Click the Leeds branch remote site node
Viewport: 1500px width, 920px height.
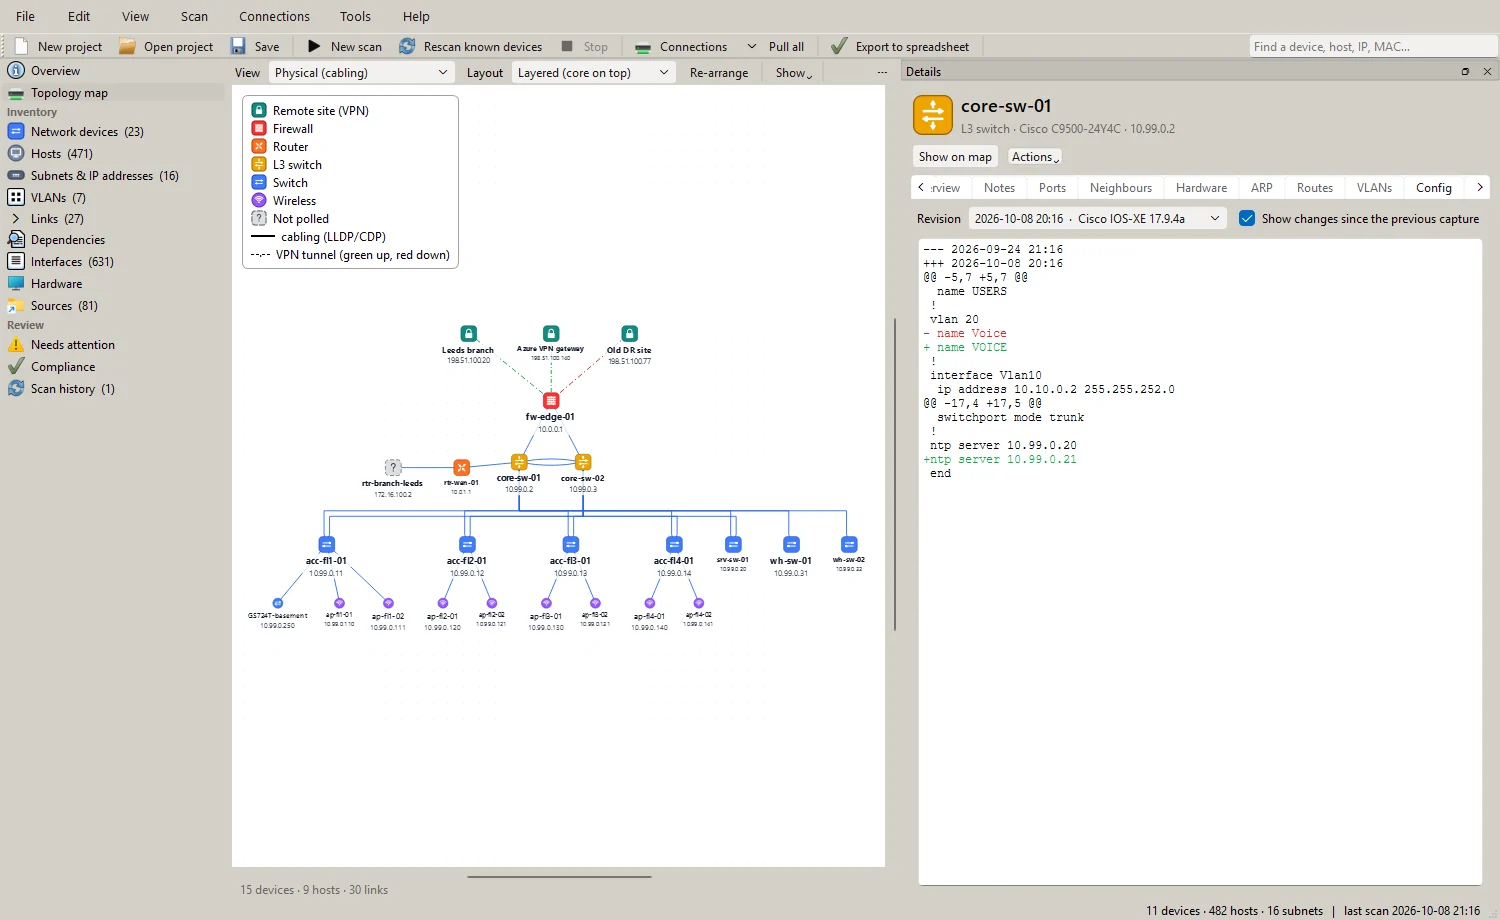[x=468, y=334]
